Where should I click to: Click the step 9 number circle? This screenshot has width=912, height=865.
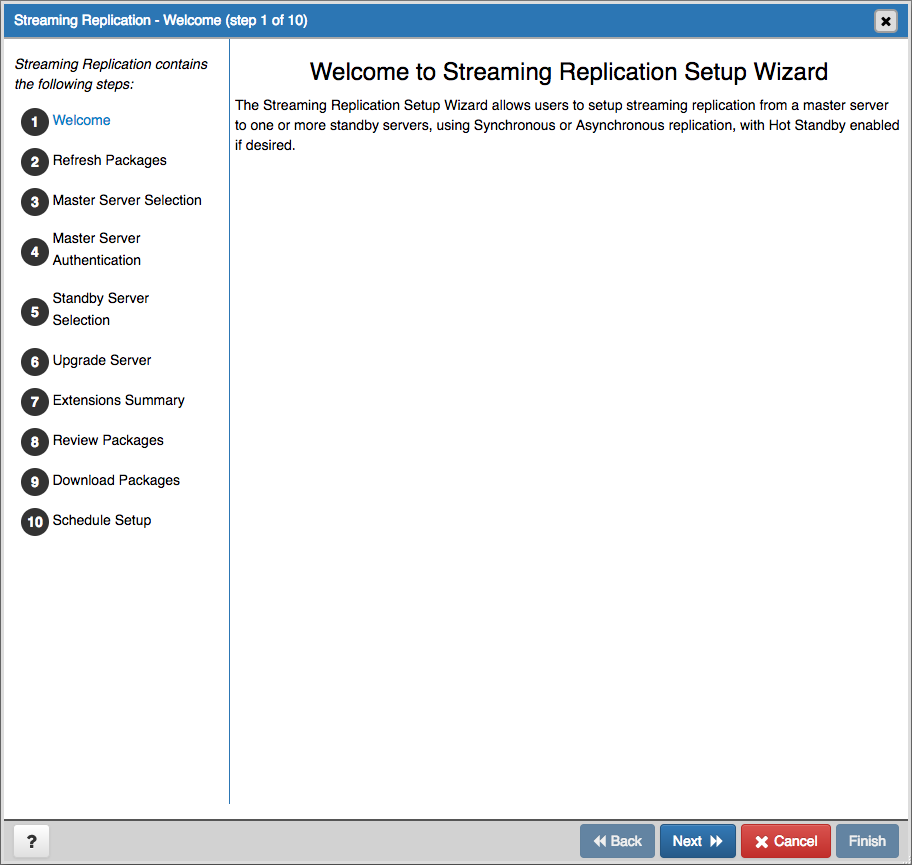(x=35, y=482)
